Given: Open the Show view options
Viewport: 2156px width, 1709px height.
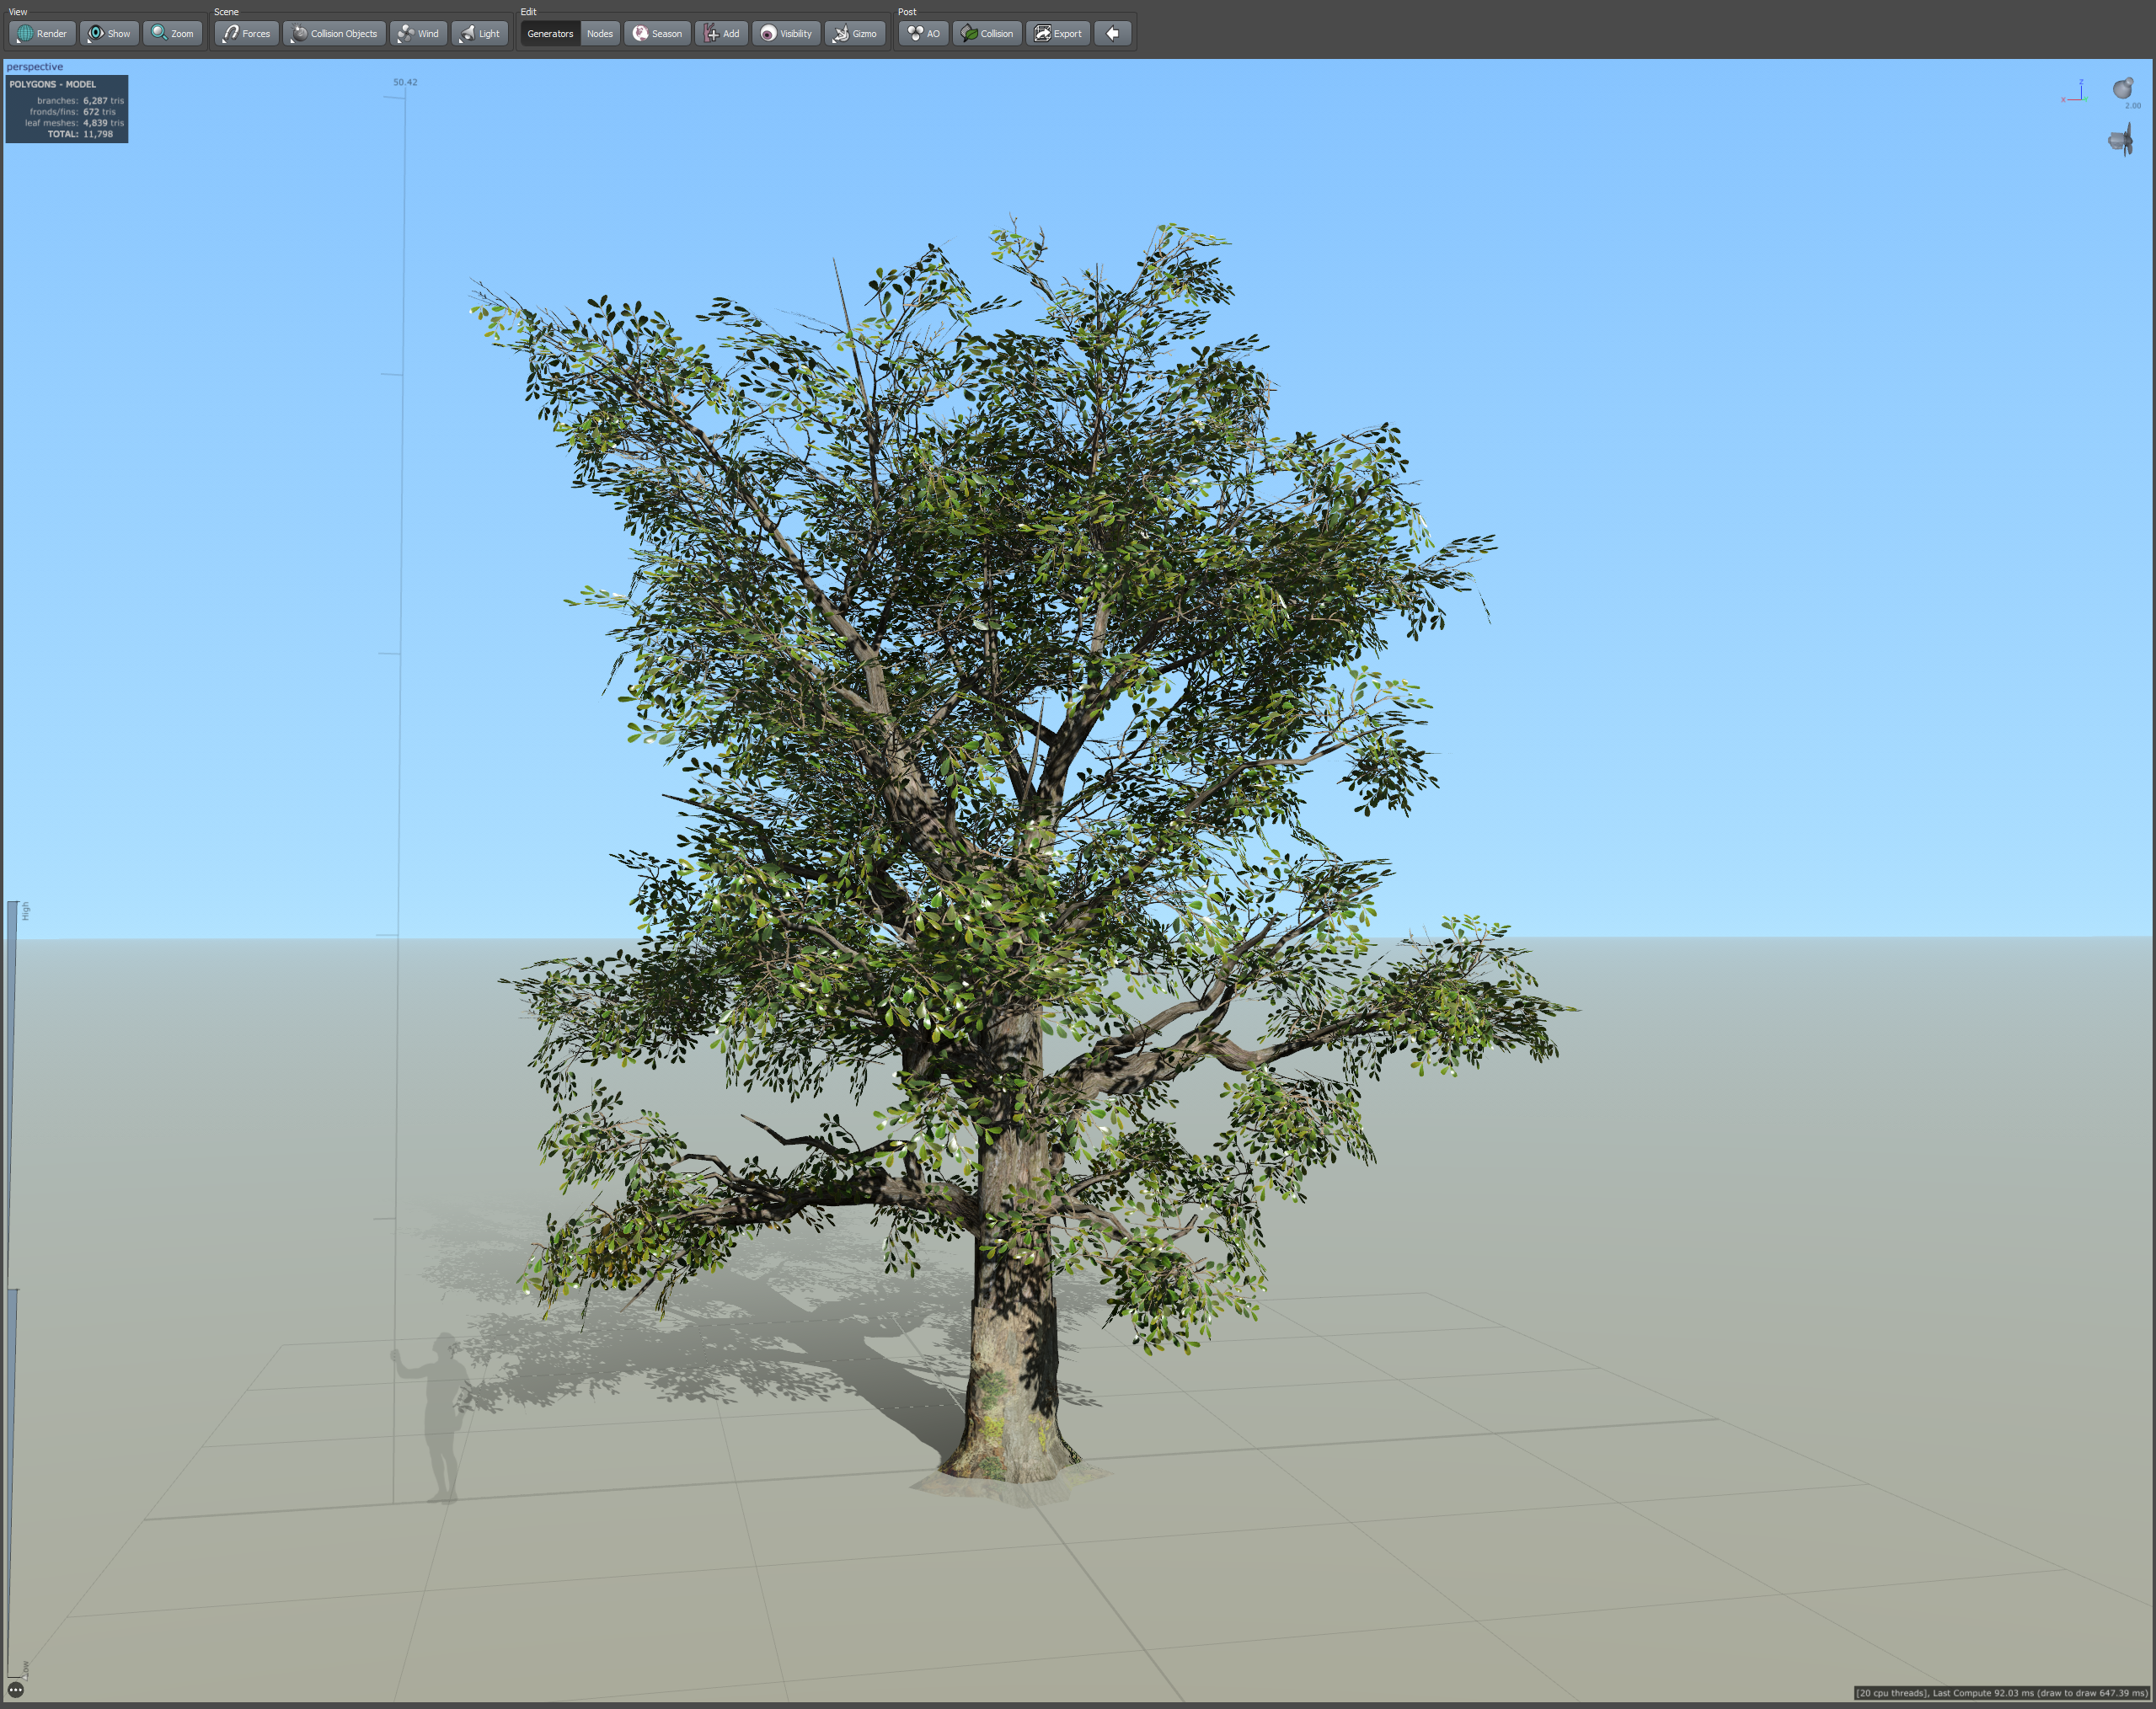Looking at the screenshot, I should pyautogui.click(x=109, y=33).
